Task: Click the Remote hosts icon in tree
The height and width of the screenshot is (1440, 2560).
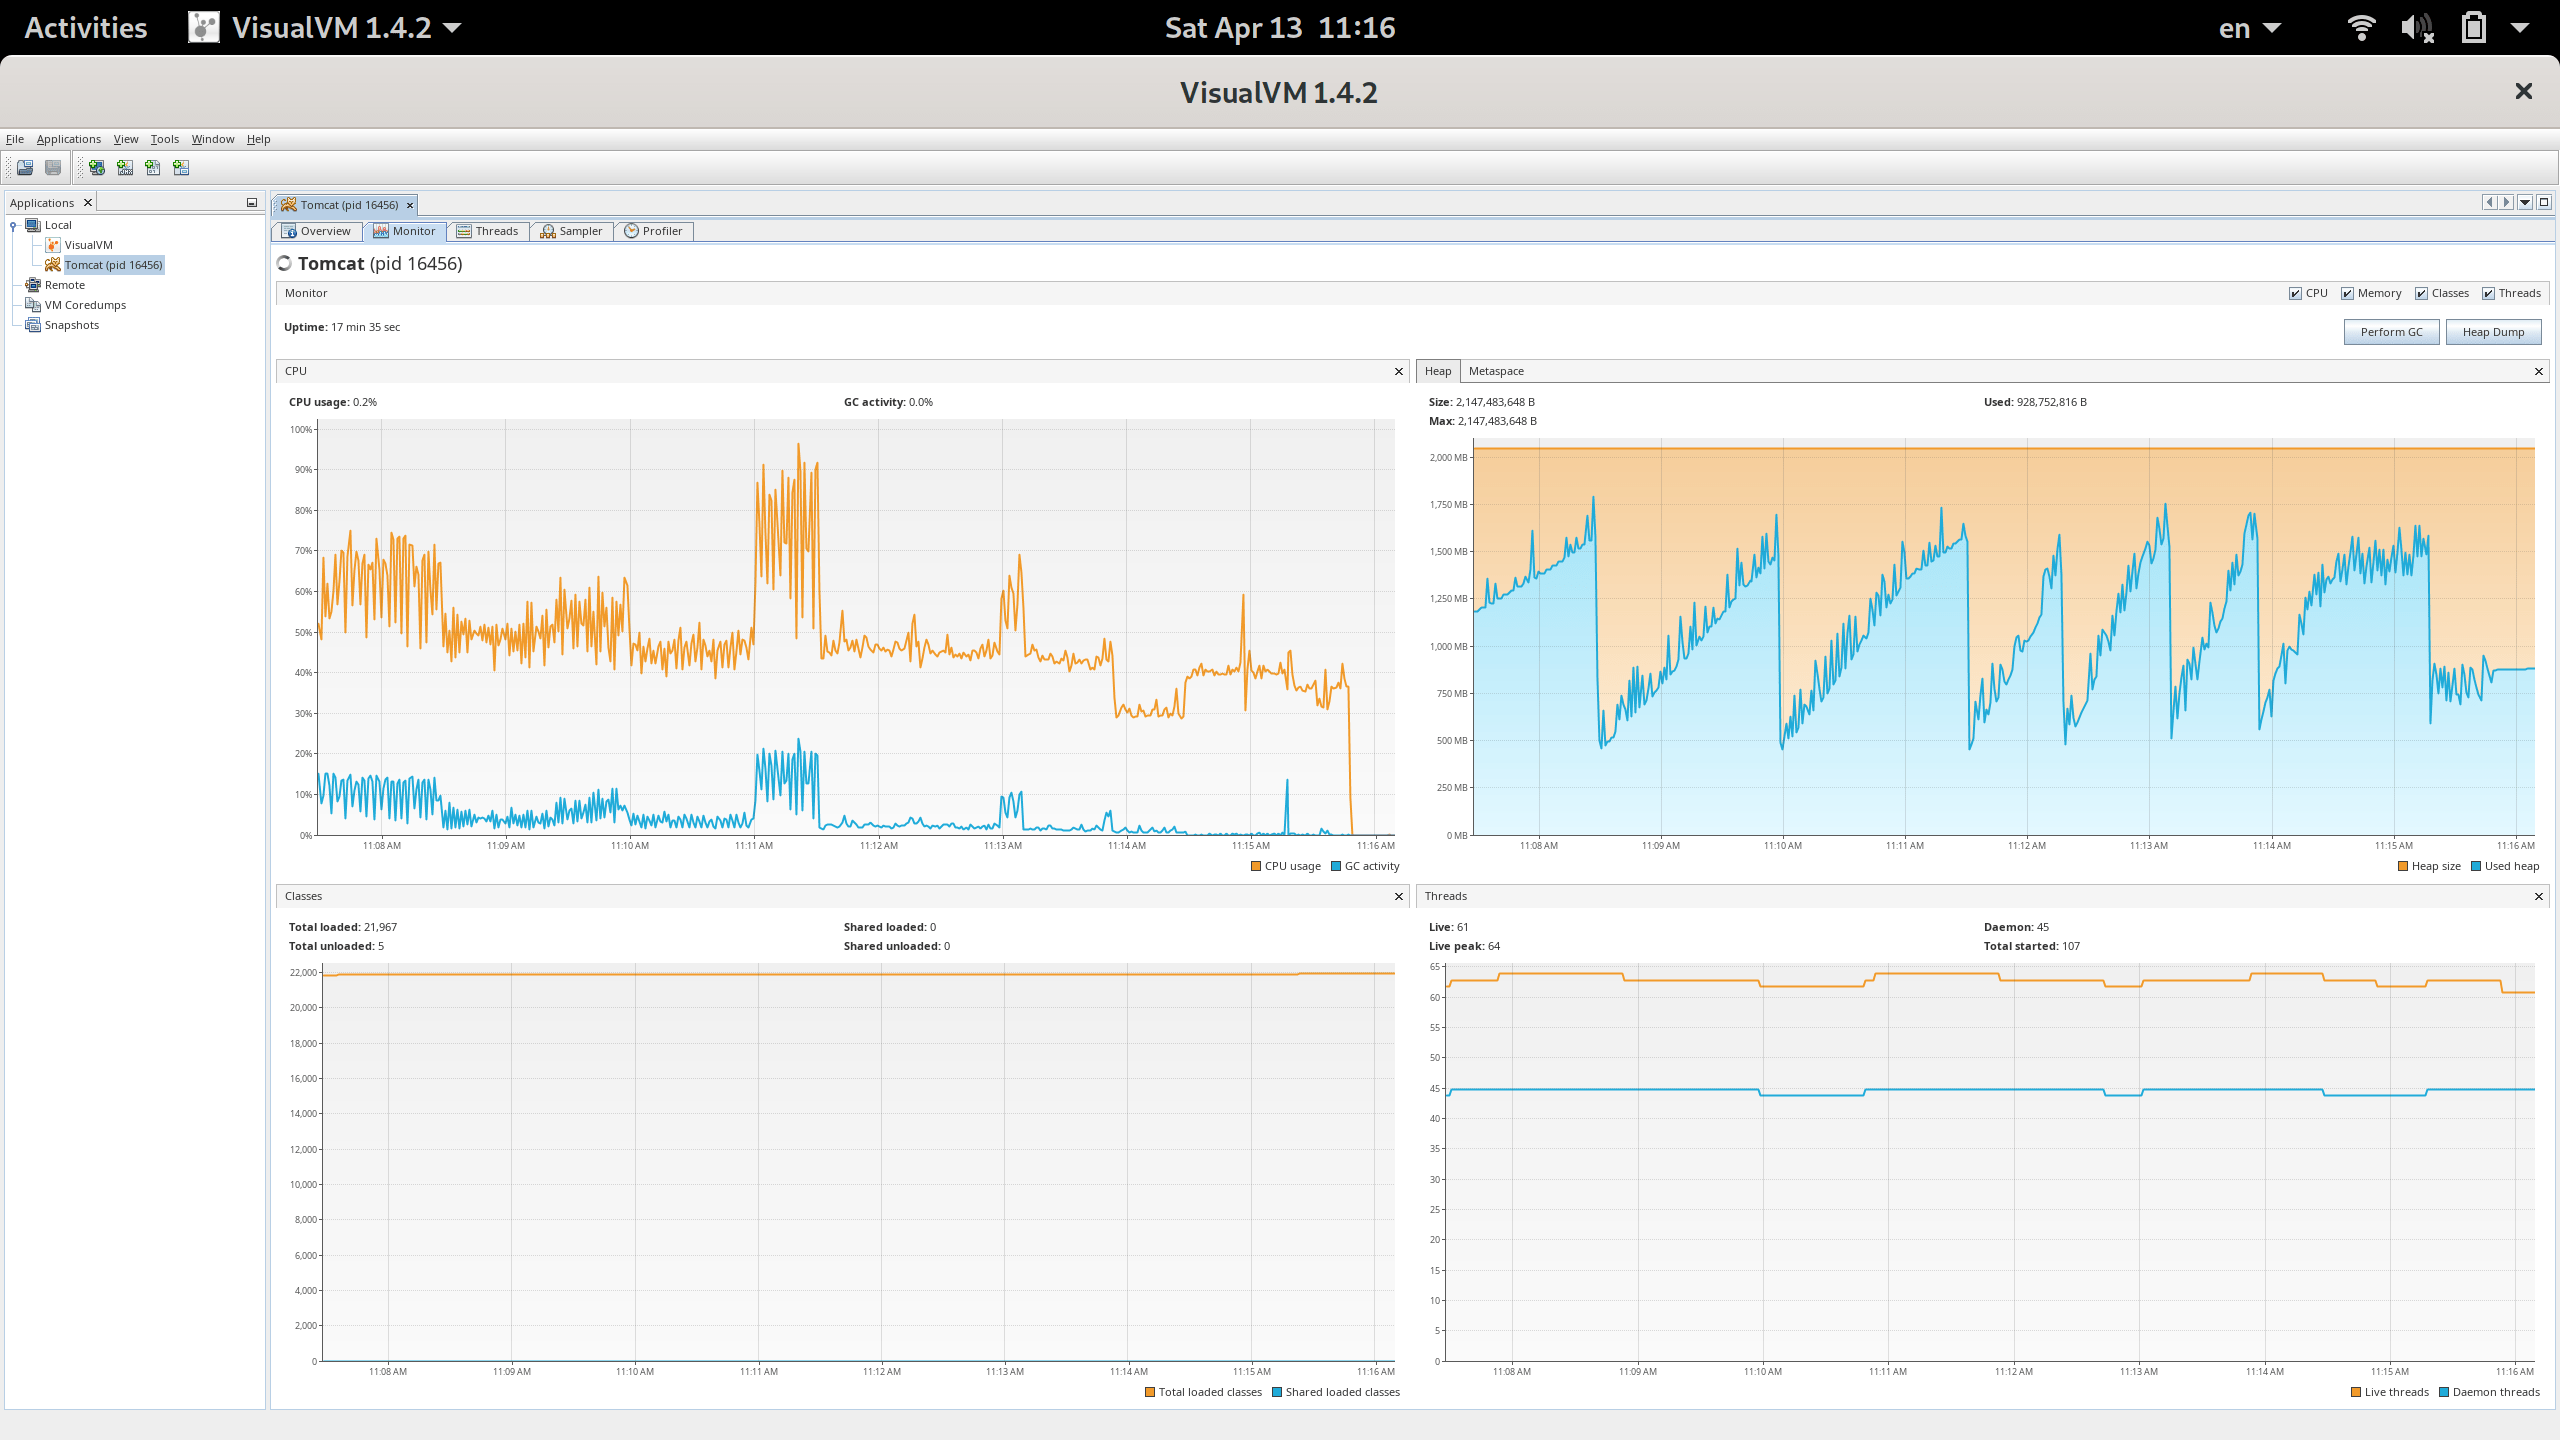Action: click(x=33, y=285)
